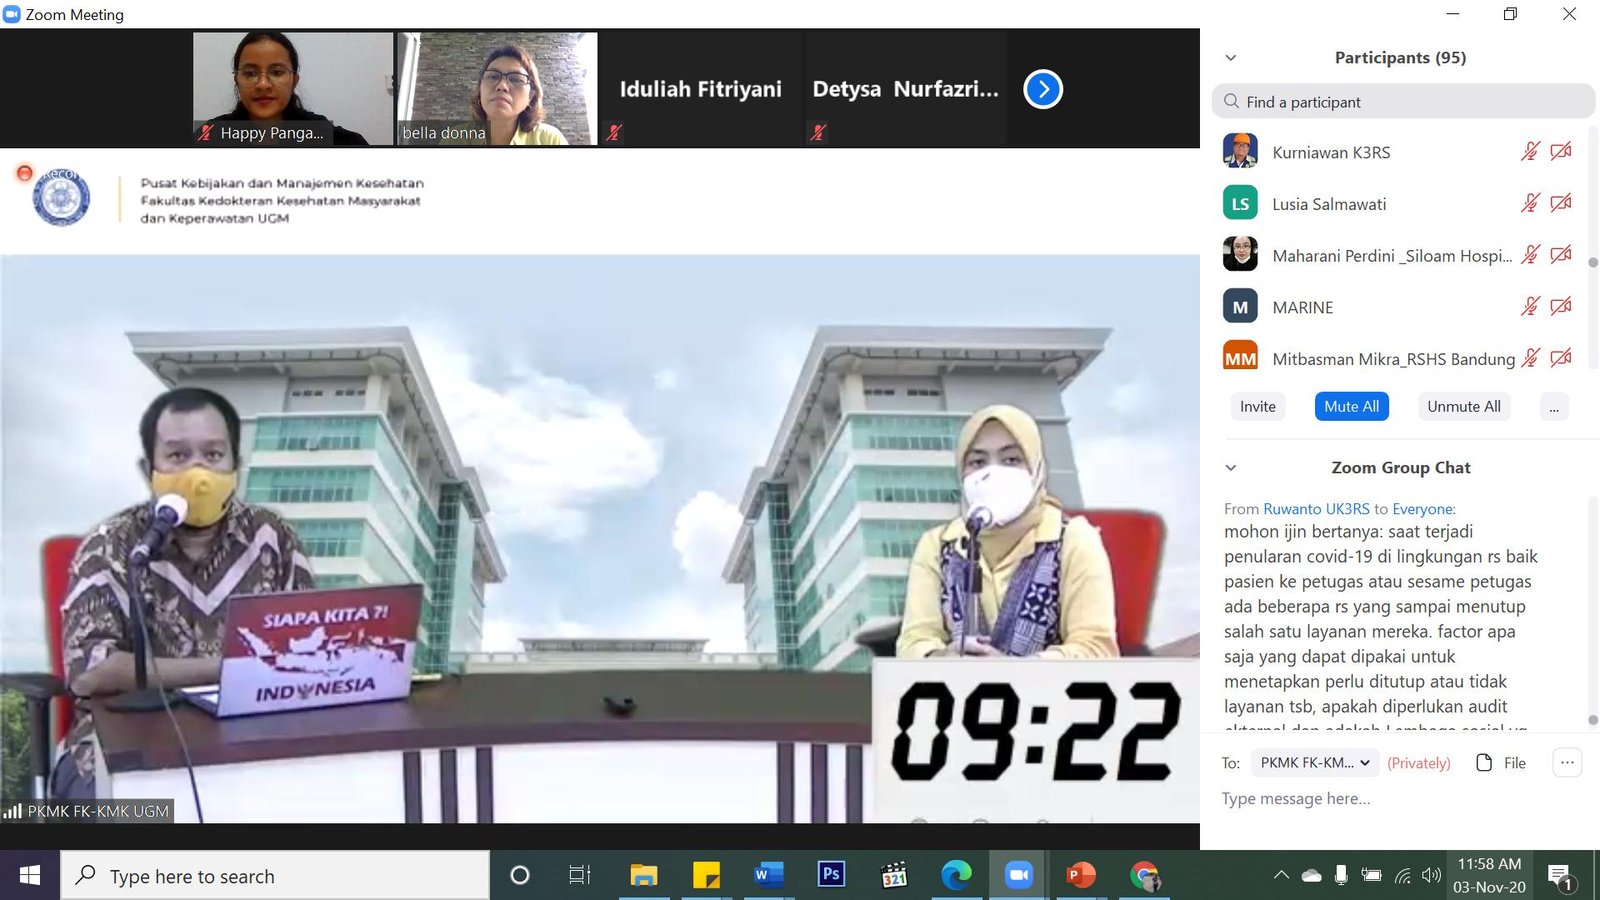Open participants more options ellipsis menu
The width and height of the screenshot is (1600, 900).
pos(1554,407)
